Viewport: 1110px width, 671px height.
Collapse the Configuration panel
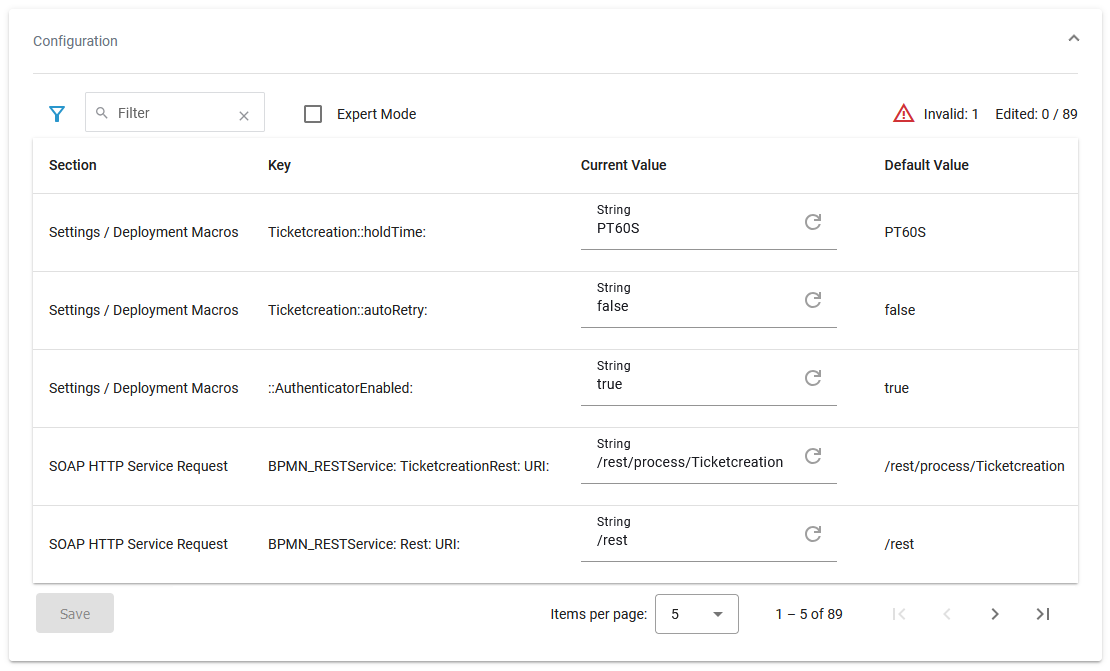(1073, 39)
